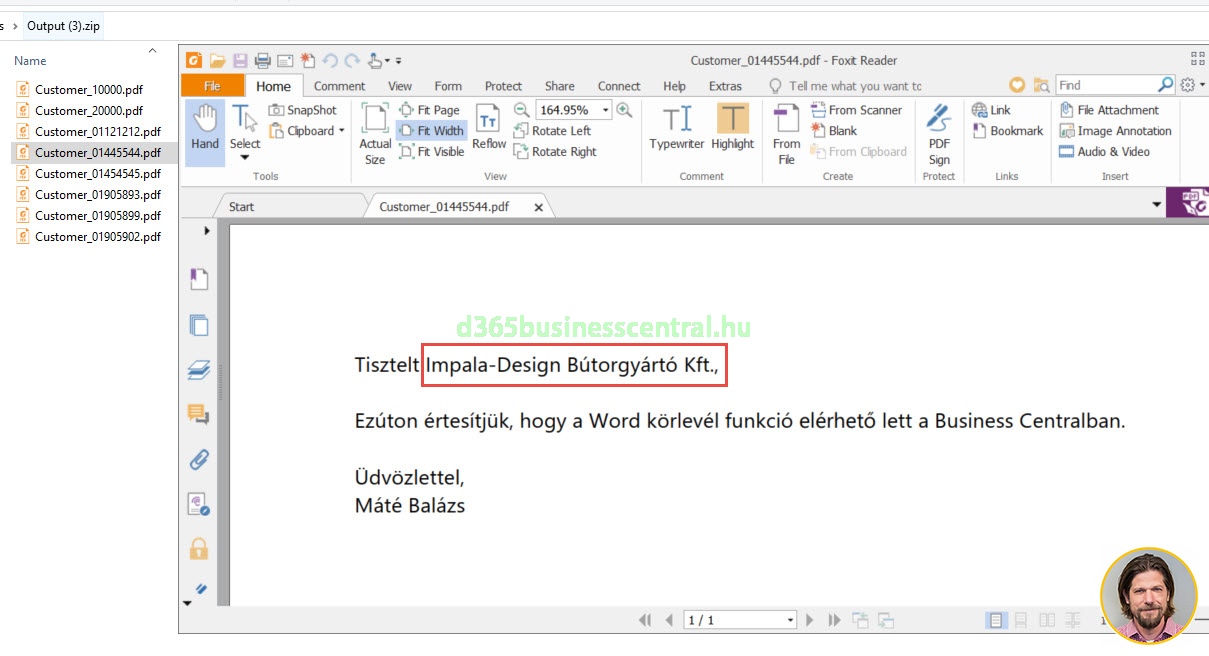
Task: Toggle Fit Width view mode
Action: click(x=432, y=131)
